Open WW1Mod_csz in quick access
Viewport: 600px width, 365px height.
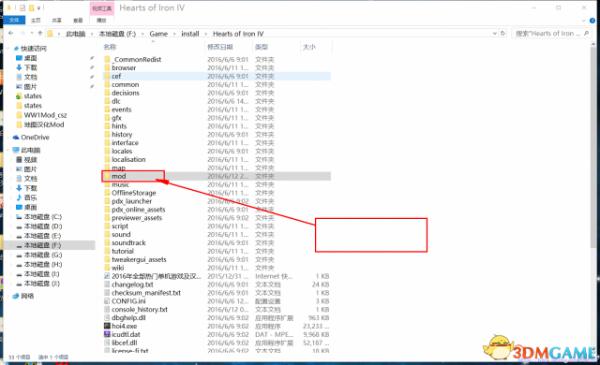[45, 115]
